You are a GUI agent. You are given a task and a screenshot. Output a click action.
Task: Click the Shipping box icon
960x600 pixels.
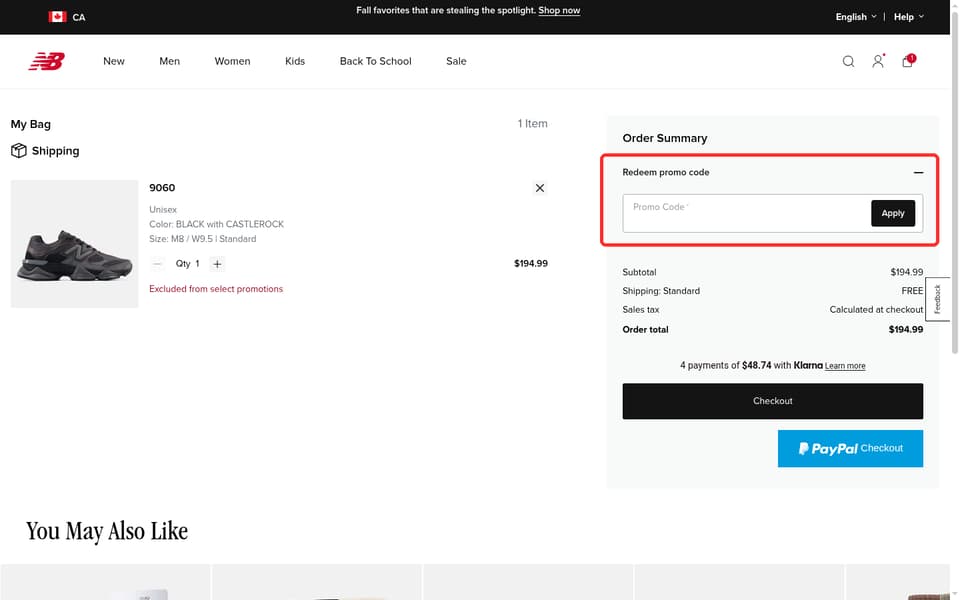(18, 151)
